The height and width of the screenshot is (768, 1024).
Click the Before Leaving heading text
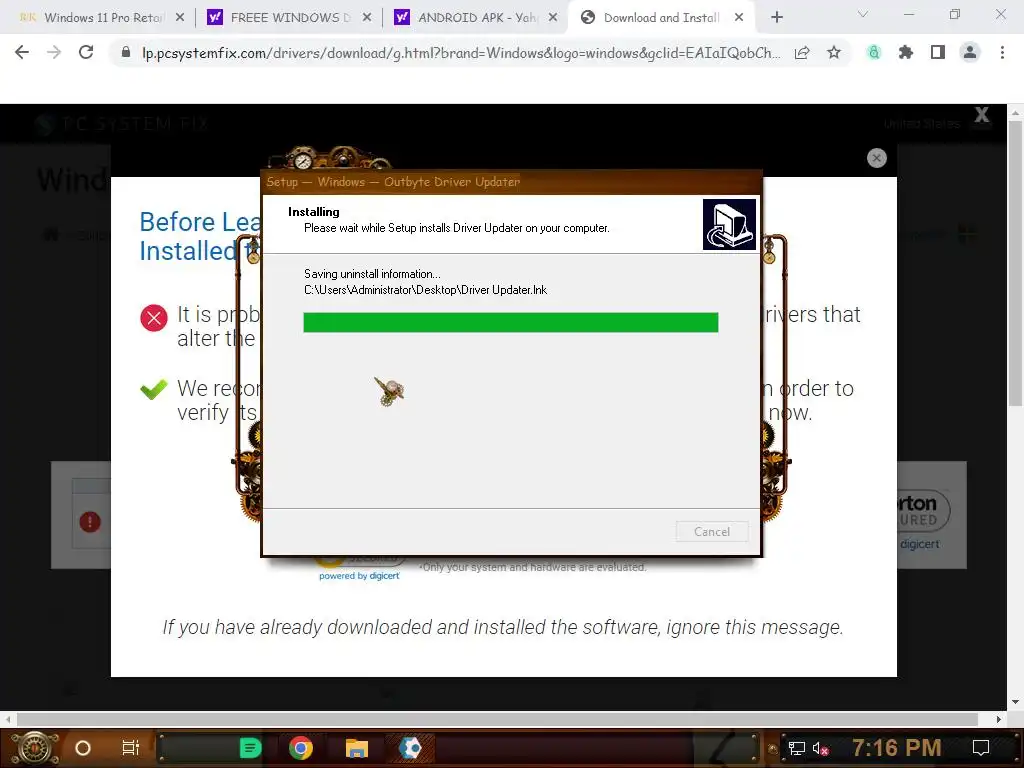pyautogui.click(x=200, y=236)
